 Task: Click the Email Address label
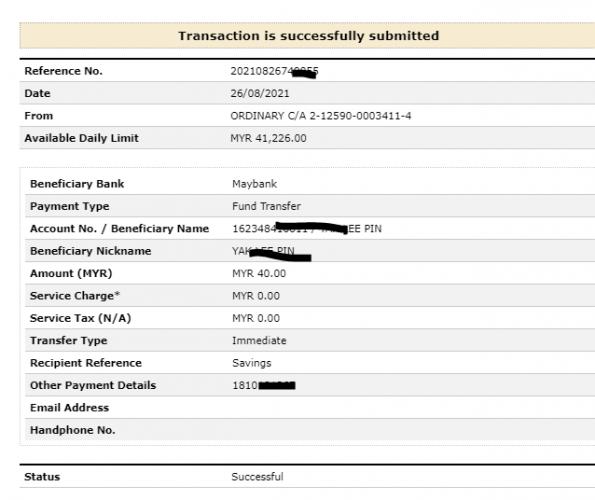point(69,408)
